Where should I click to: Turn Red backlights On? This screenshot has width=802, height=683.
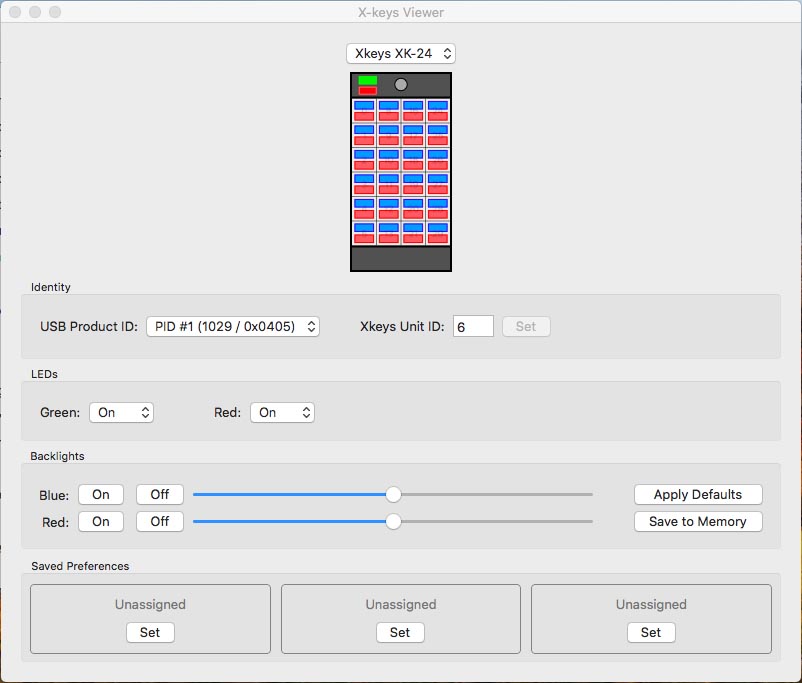(x=101, y=521)
